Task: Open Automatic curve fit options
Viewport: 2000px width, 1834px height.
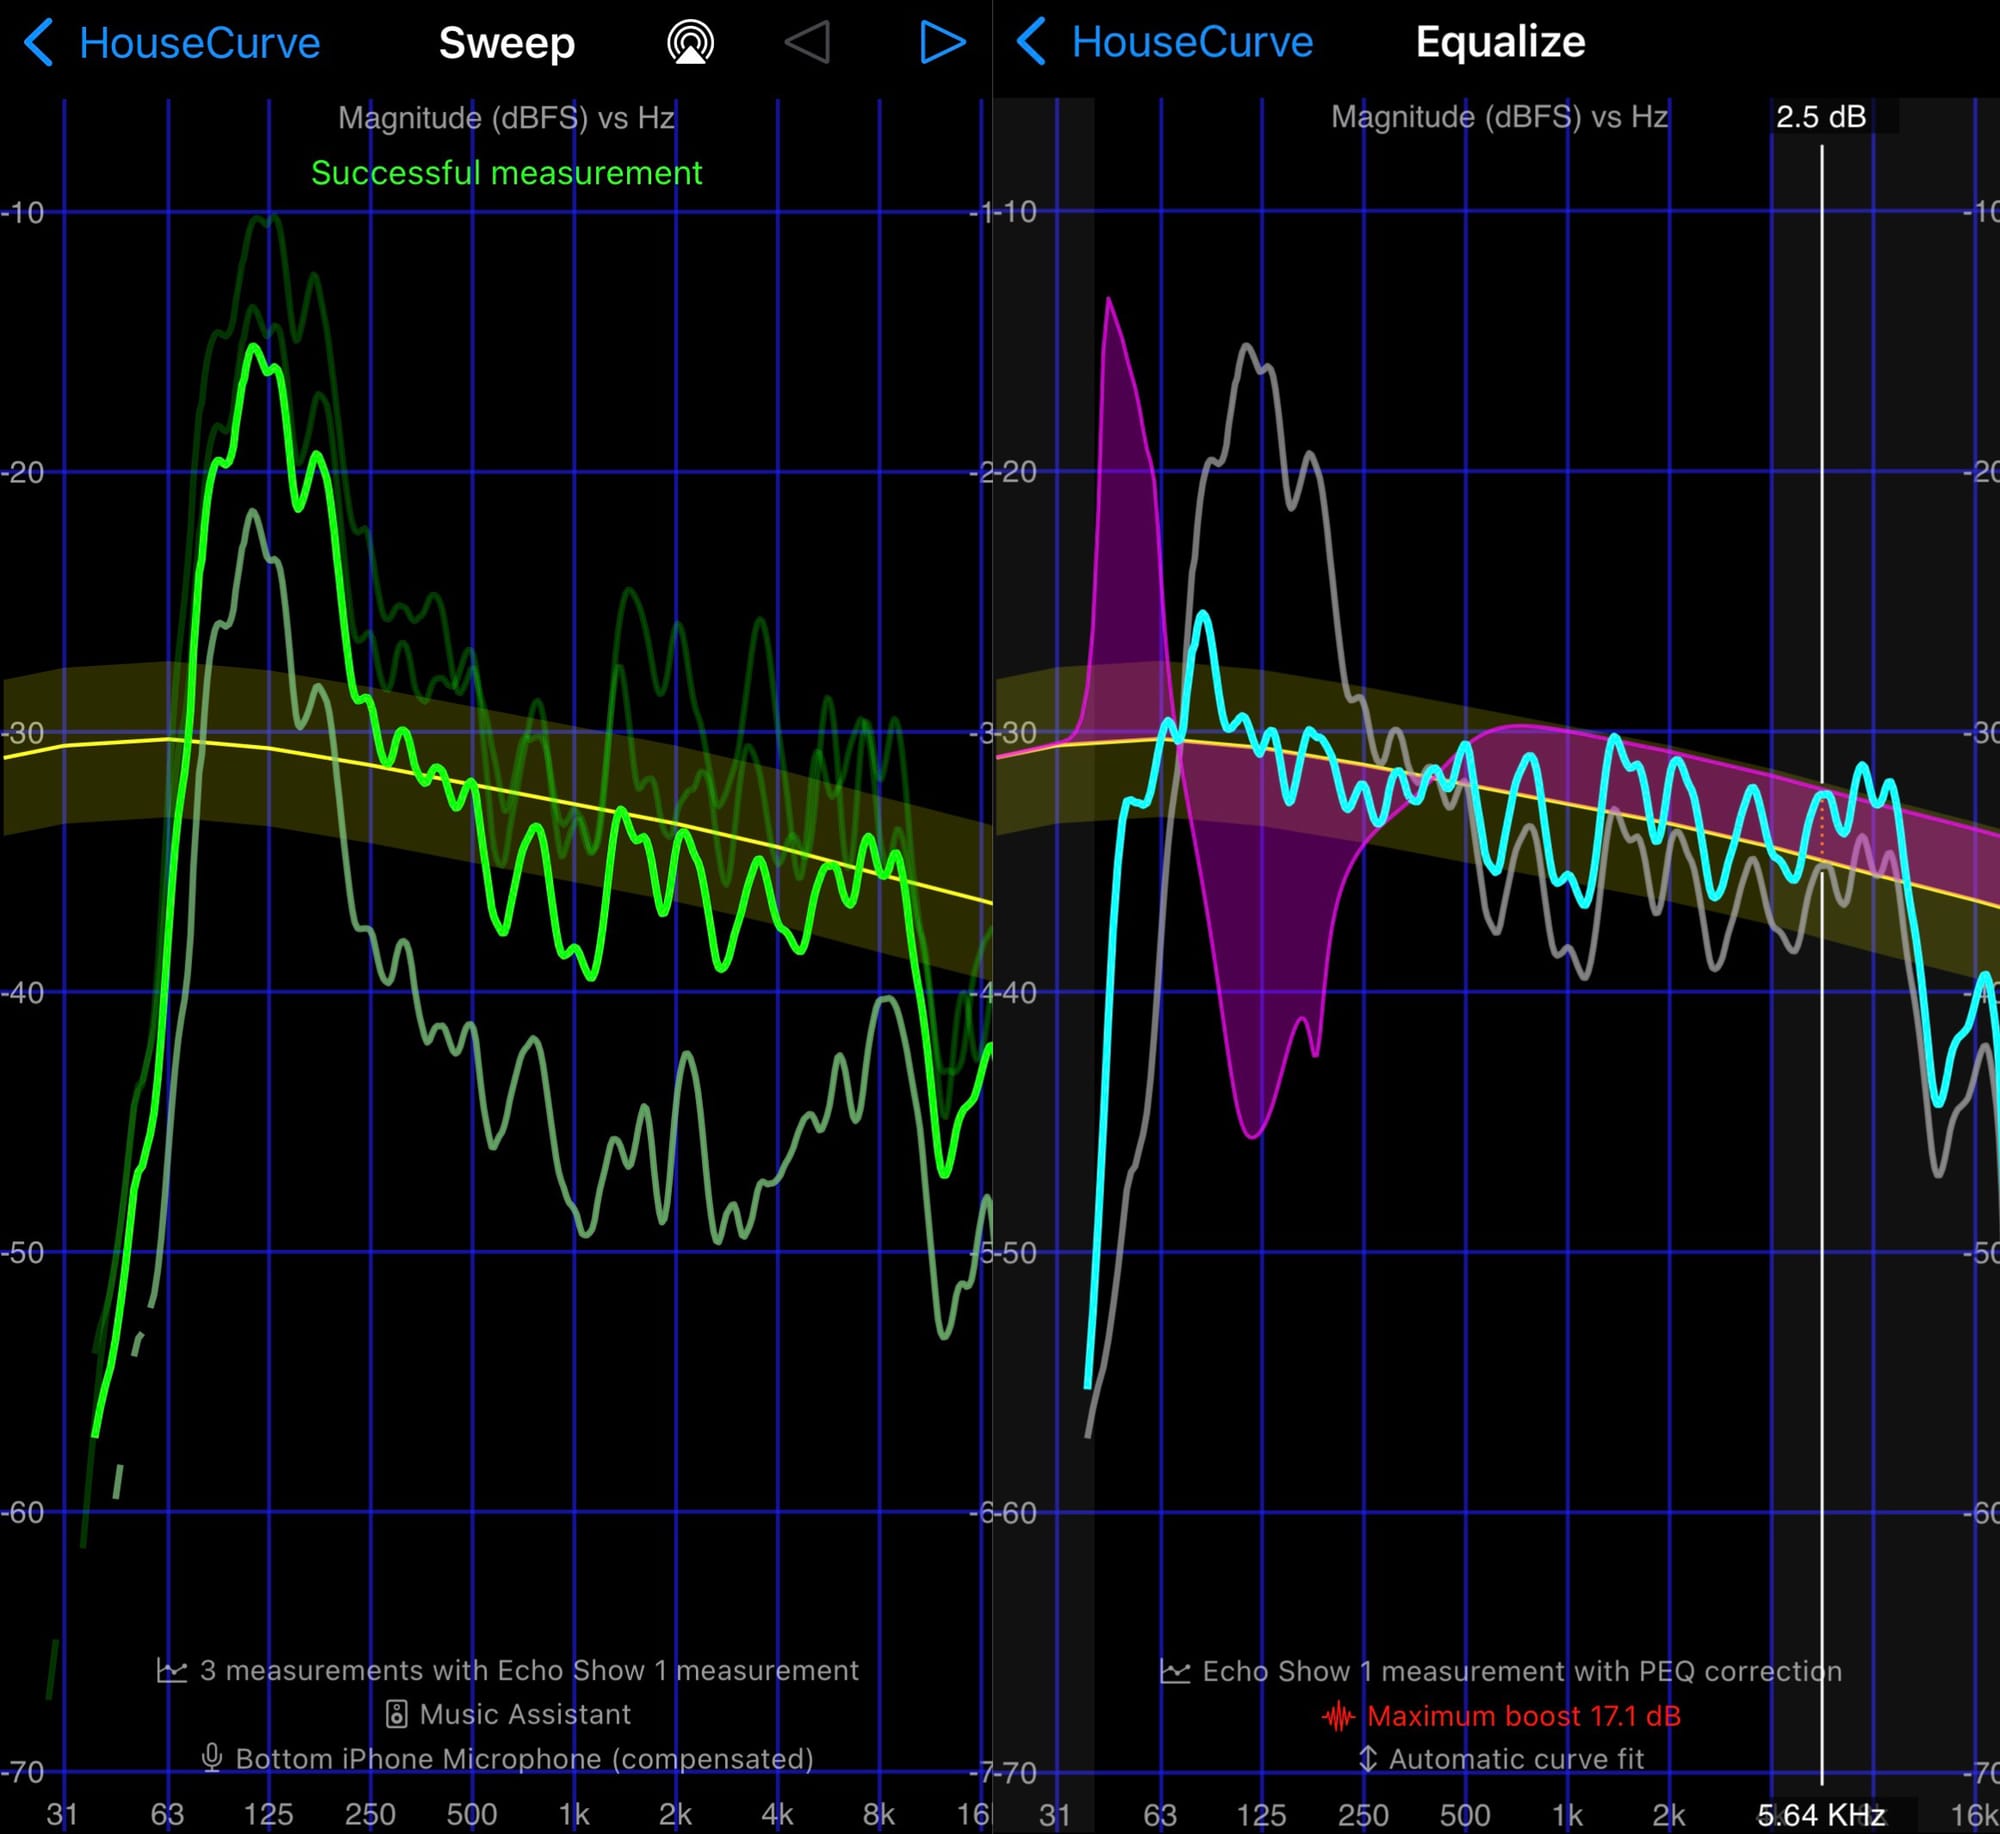Action: pyautogui.click(x=1515, y=1758)
